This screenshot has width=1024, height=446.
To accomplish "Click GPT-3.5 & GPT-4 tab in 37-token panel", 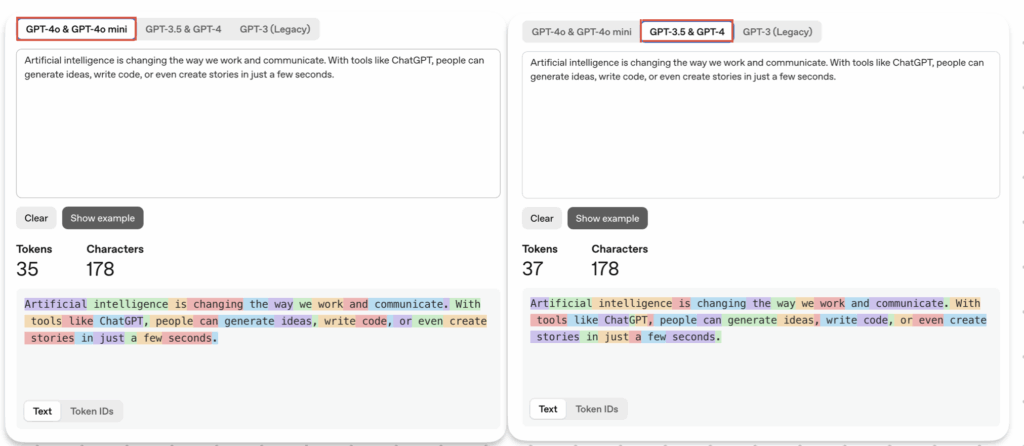I will [686, 32].
